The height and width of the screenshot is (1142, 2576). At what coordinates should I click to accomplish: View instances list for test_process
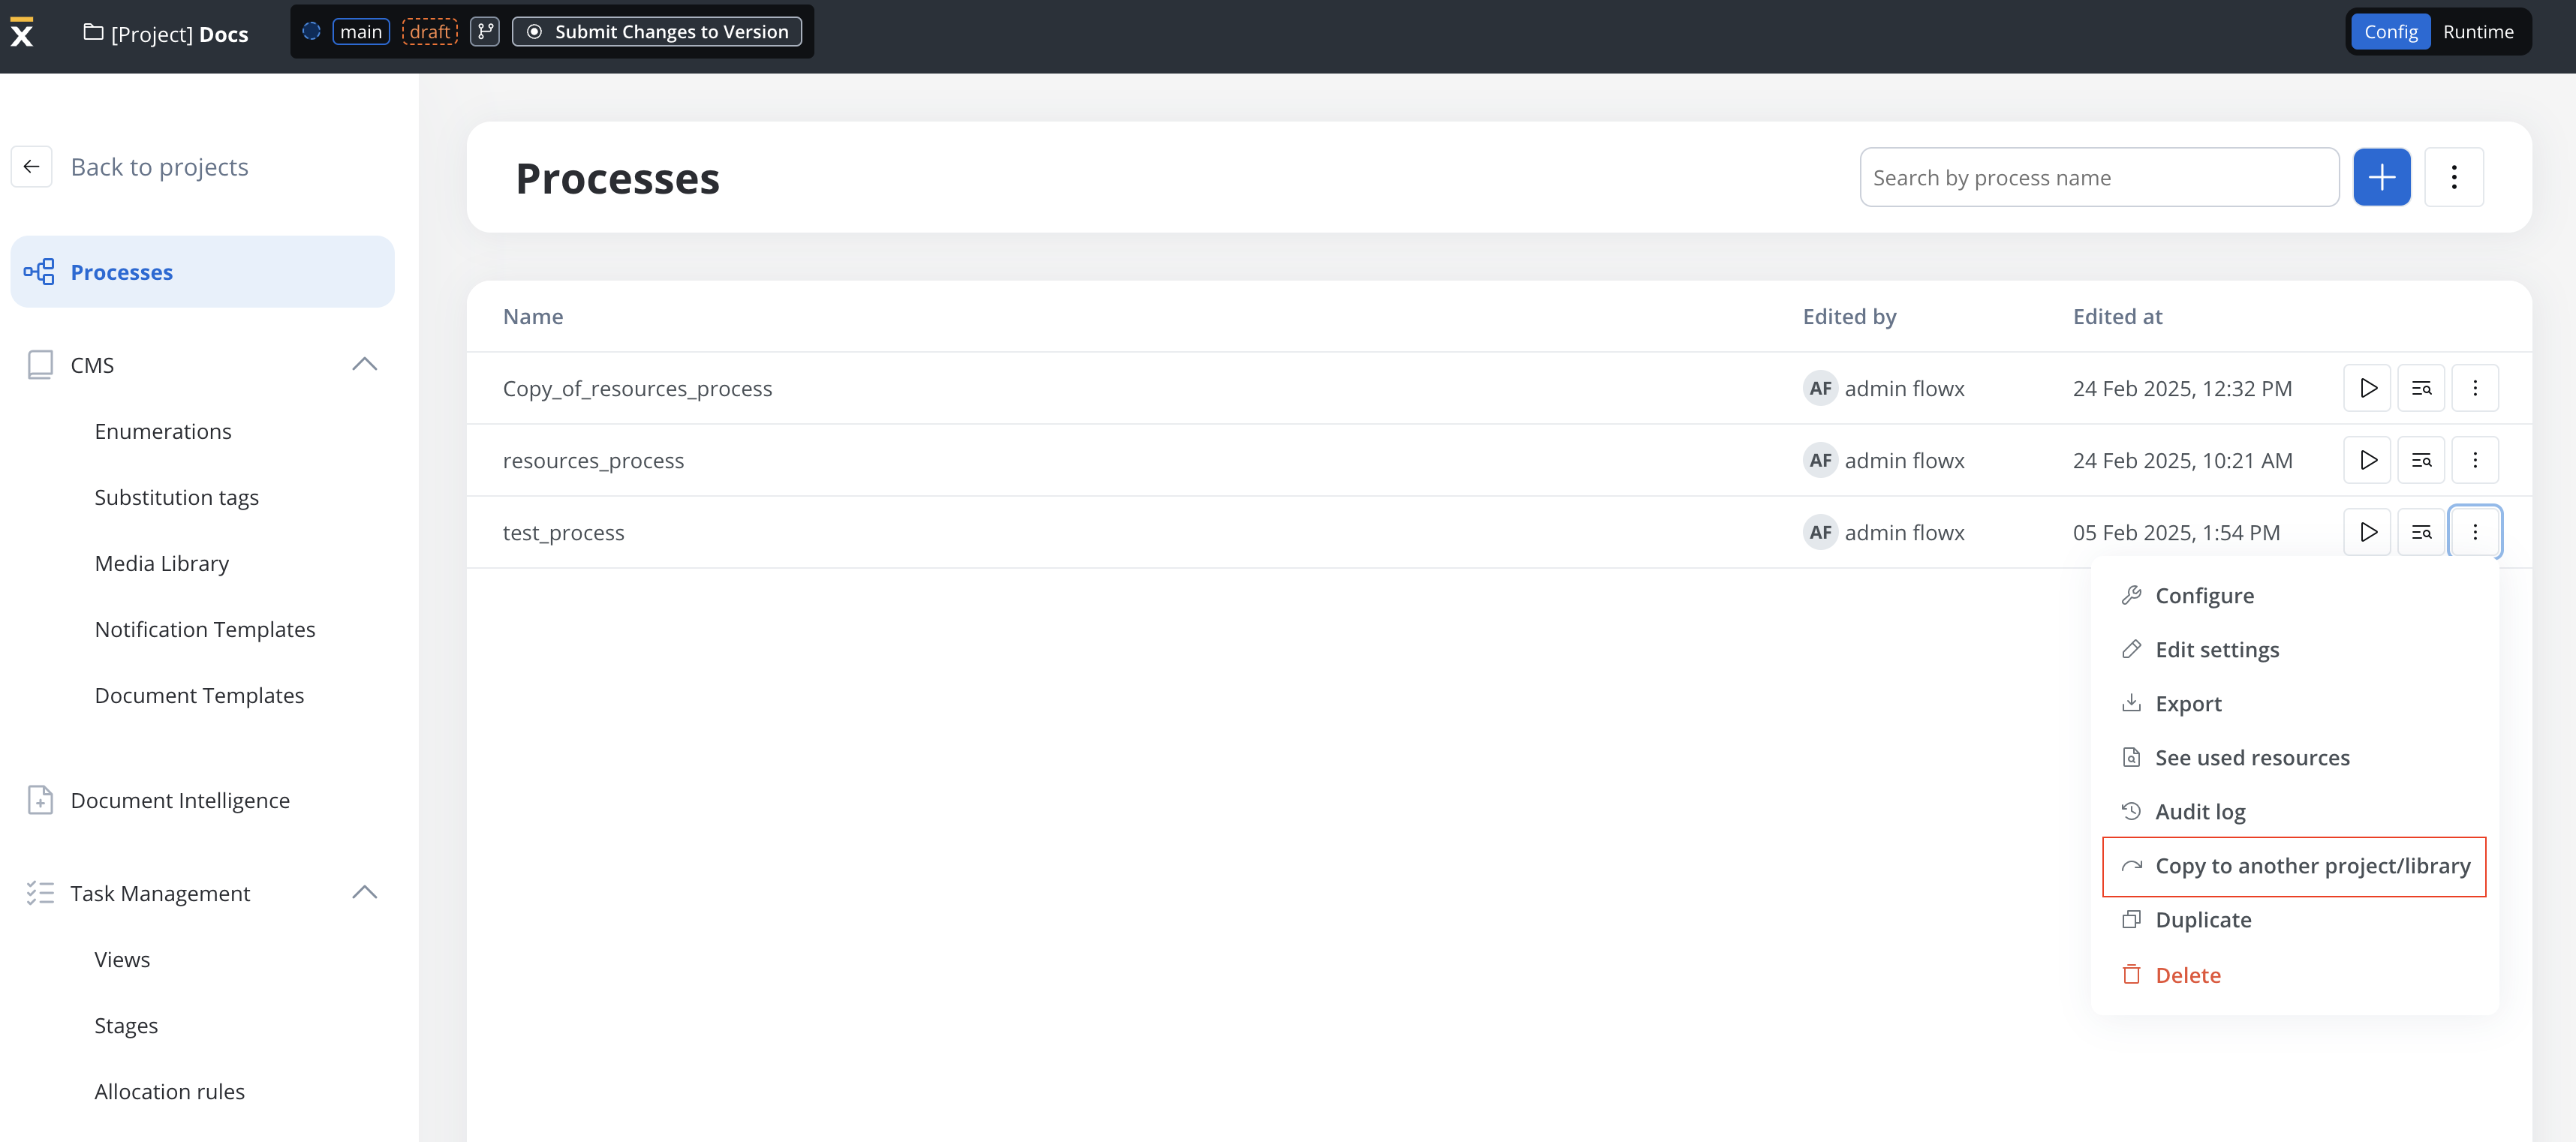pyautogui.click(x=2421, y=532)
